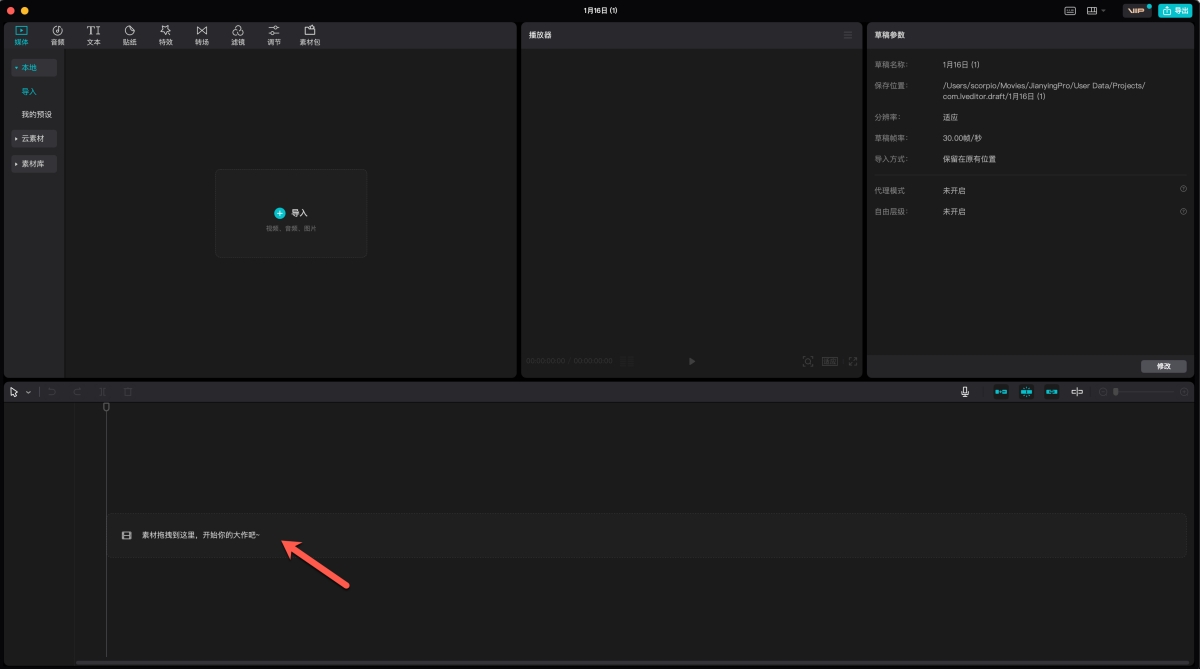
Task: Open the 贴纸 (Stickers) panel
Action: (x=130, y=35)
